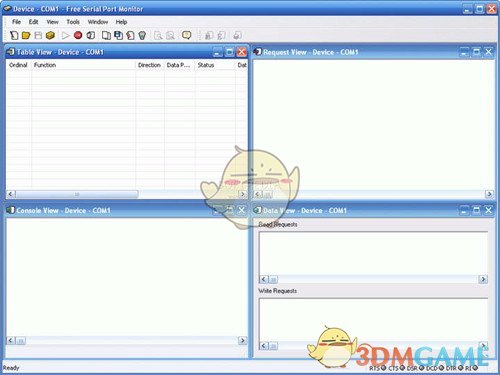
Task: Click the first greyed icon after toolbar separator
Action: [209, 35]
